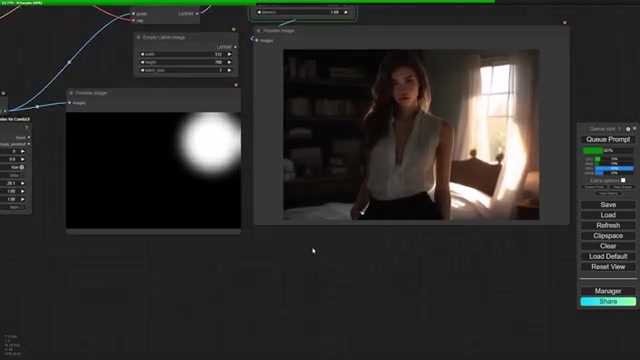The width and height of the screenshot is (640, 360).
Task: Click the queue progress bar showing 40%
Action: 608,151
